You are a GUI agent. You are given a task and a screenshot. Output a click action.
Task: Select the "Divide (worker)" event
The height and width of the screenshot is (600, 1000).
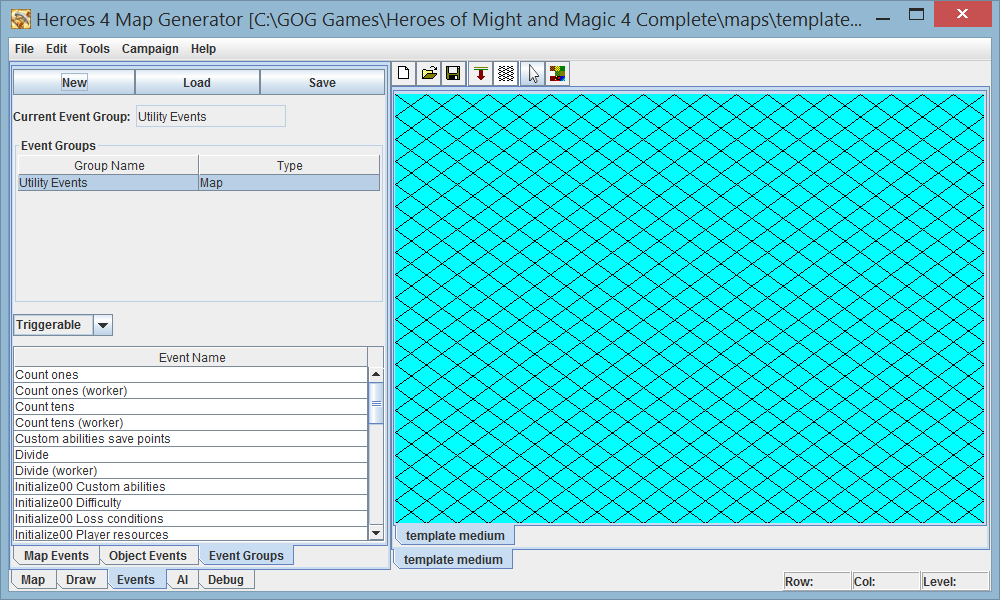(x=191, y=470)
